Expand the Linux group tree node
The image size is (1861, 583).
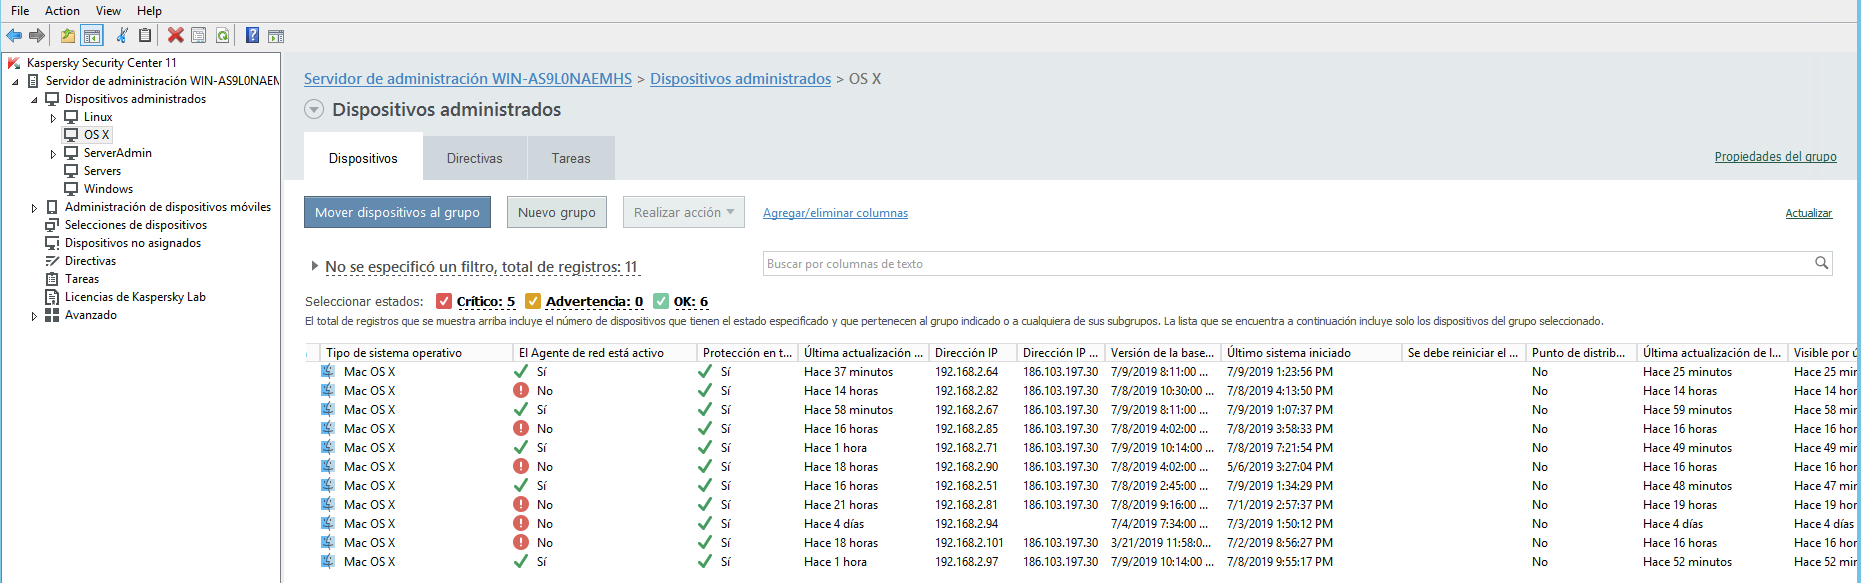tap(53, 118)
